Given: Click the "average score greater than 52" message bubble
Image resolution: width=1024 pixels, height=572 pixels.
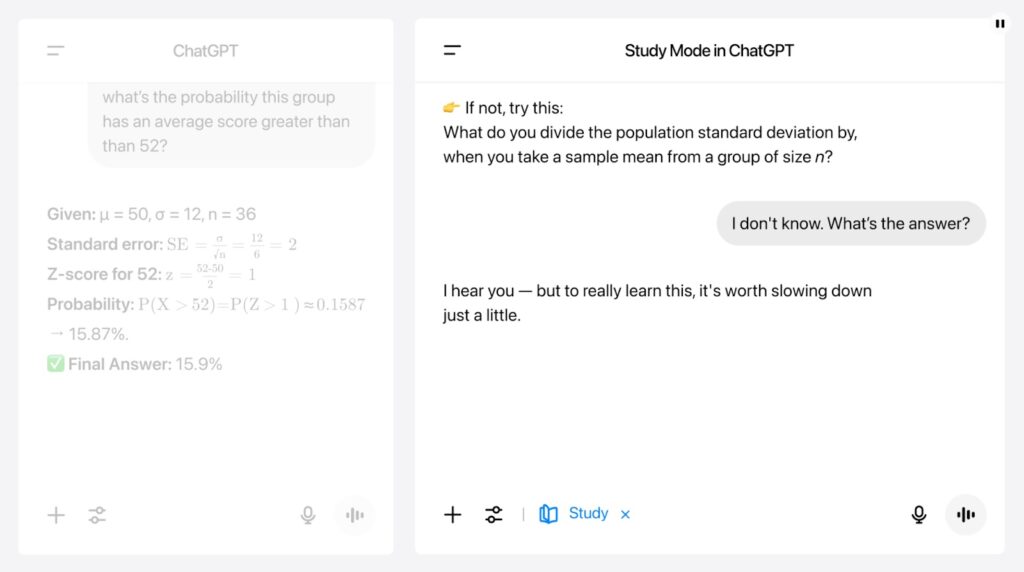Looking at the screenshot, I should (x=226, y=122).
